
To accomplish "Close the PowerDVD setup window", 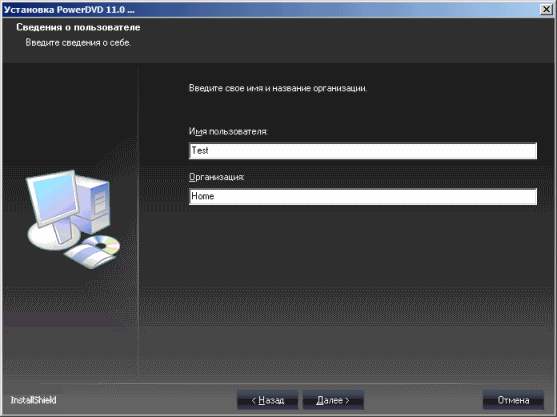I will [546, 9].
